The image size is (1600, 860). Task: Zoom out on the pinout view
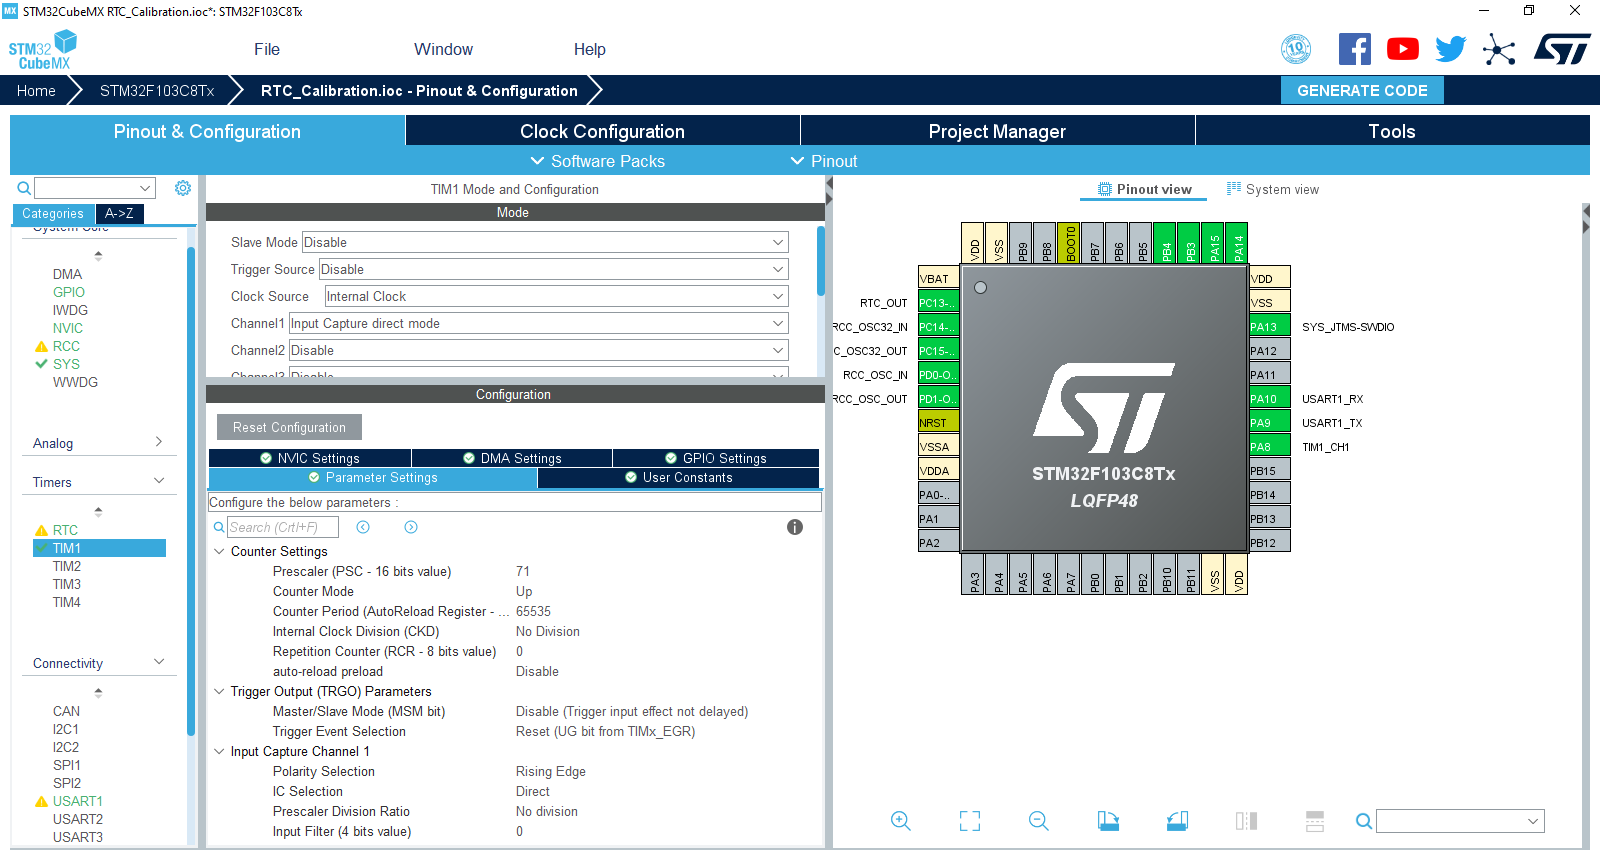(1039, 821)
